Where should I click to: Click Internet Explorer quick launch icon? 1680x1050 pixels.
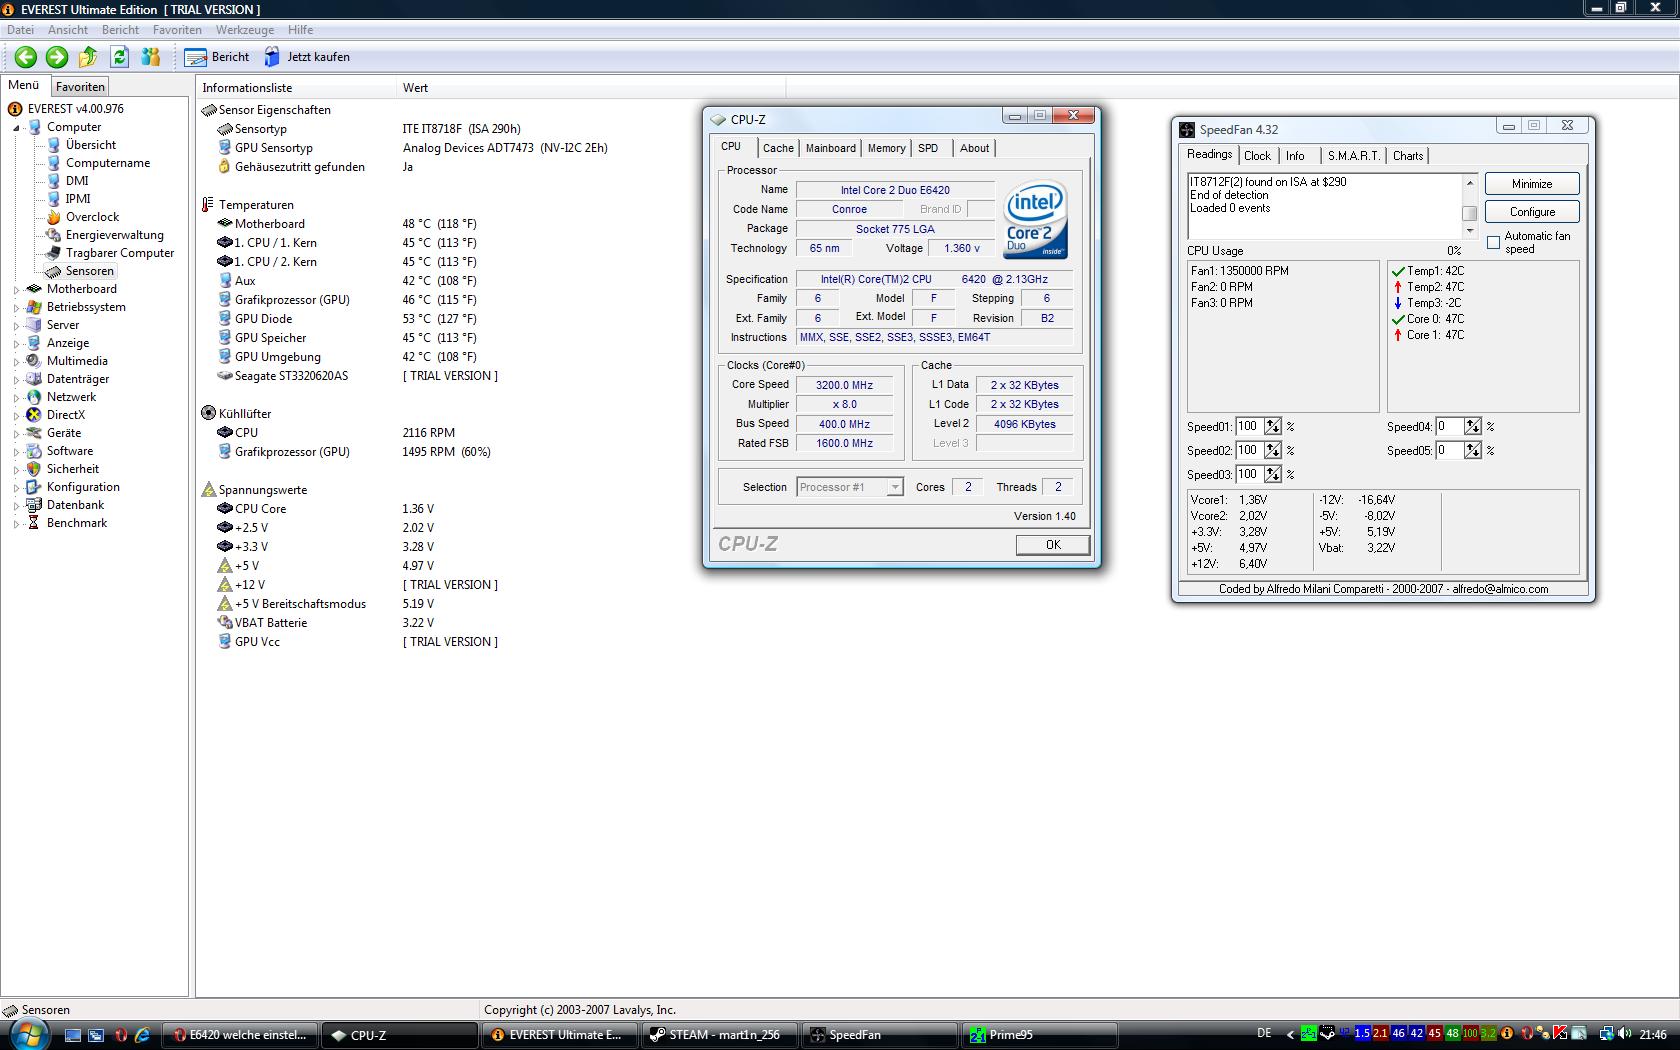point(143,1035)
